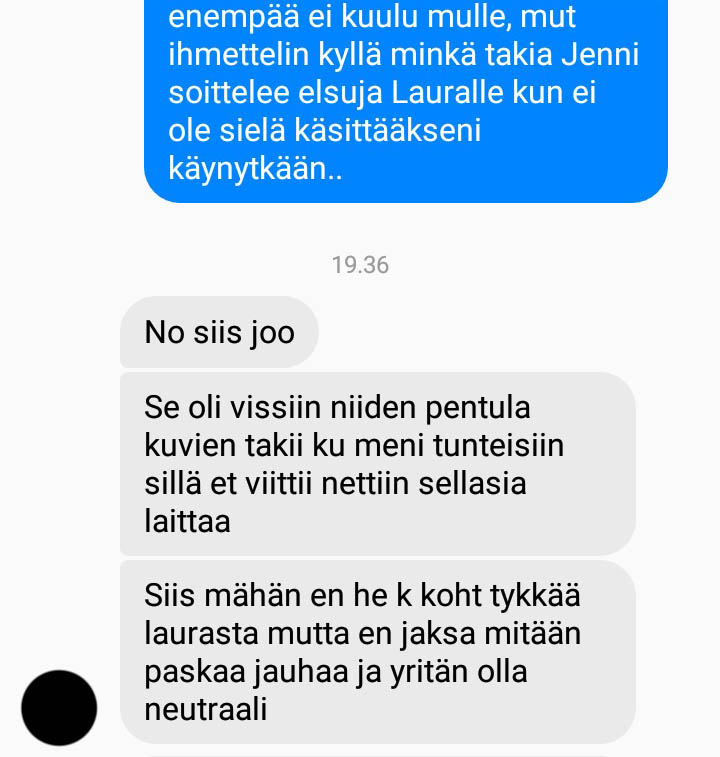Select the 'No siis joo' message

(219, 332)
